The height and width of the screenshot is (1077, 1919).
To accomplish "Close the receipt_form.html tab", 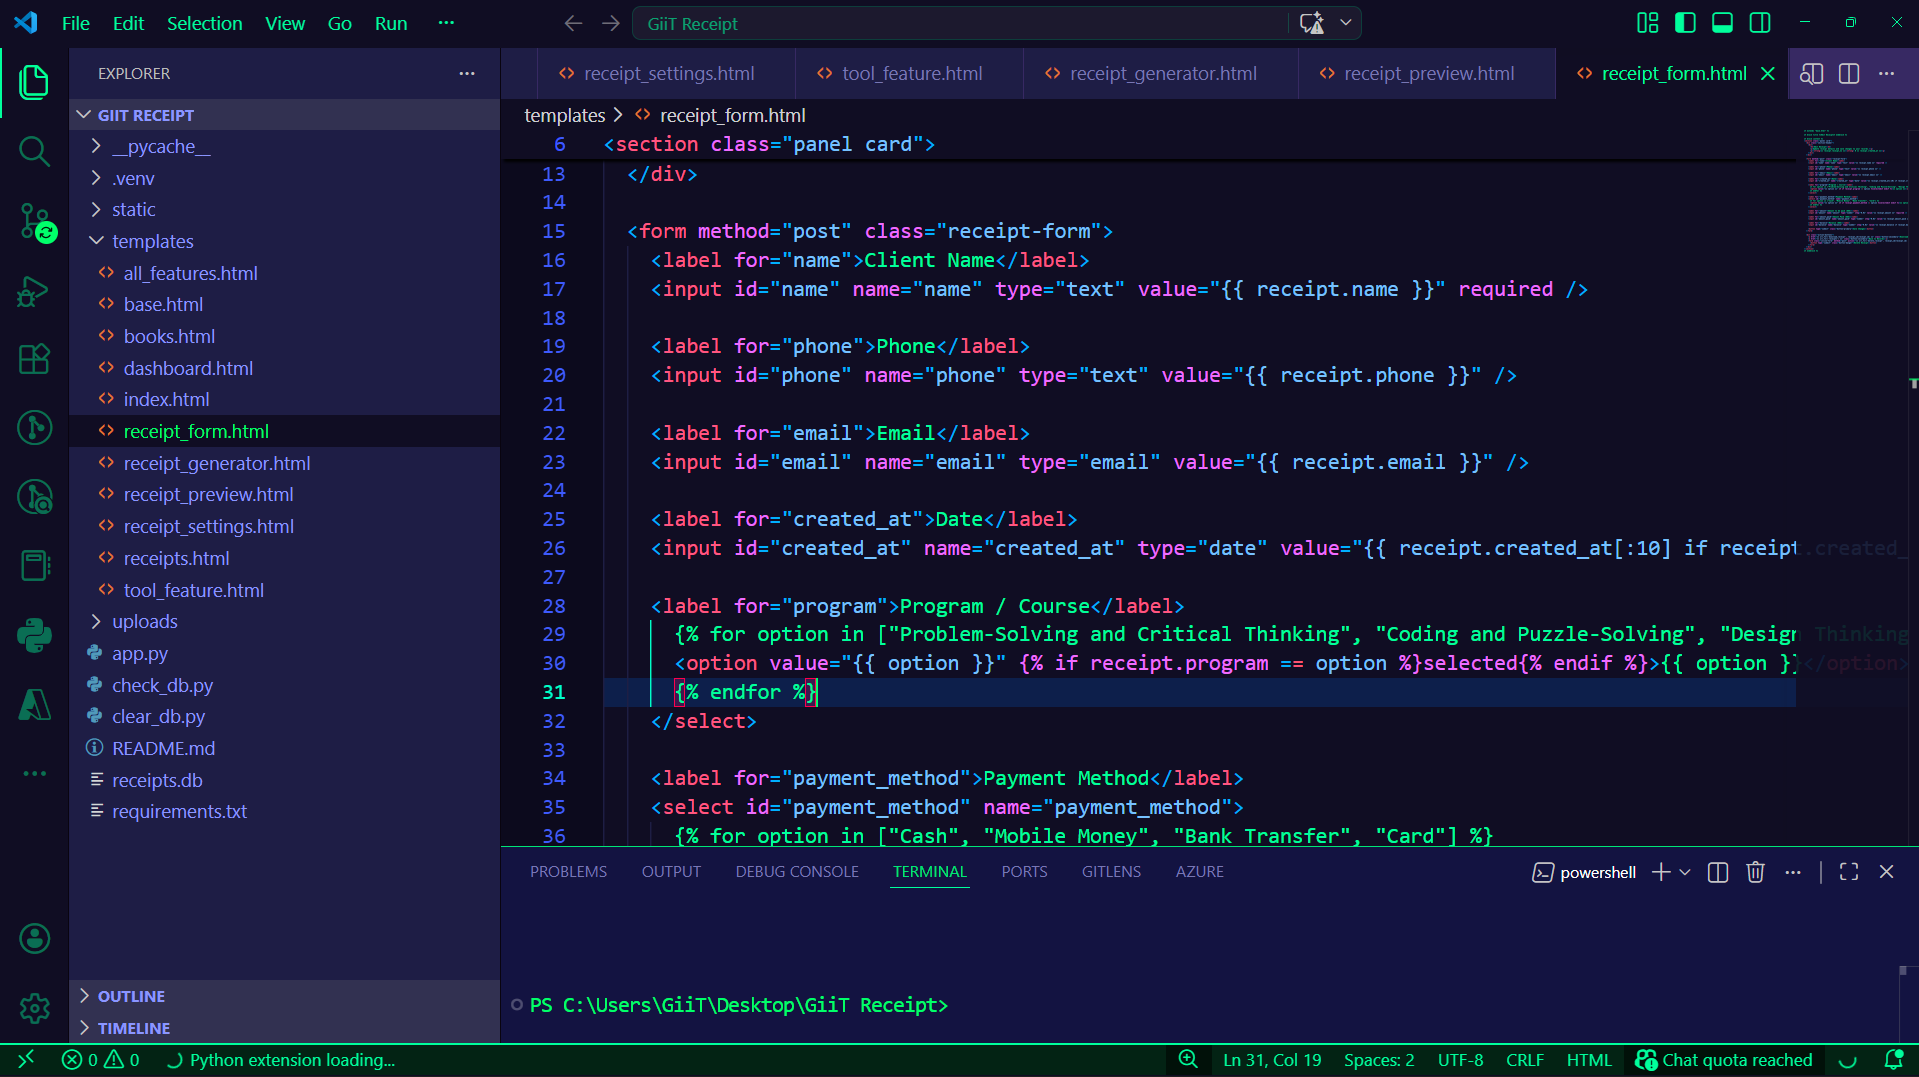I will (1768, 73).
